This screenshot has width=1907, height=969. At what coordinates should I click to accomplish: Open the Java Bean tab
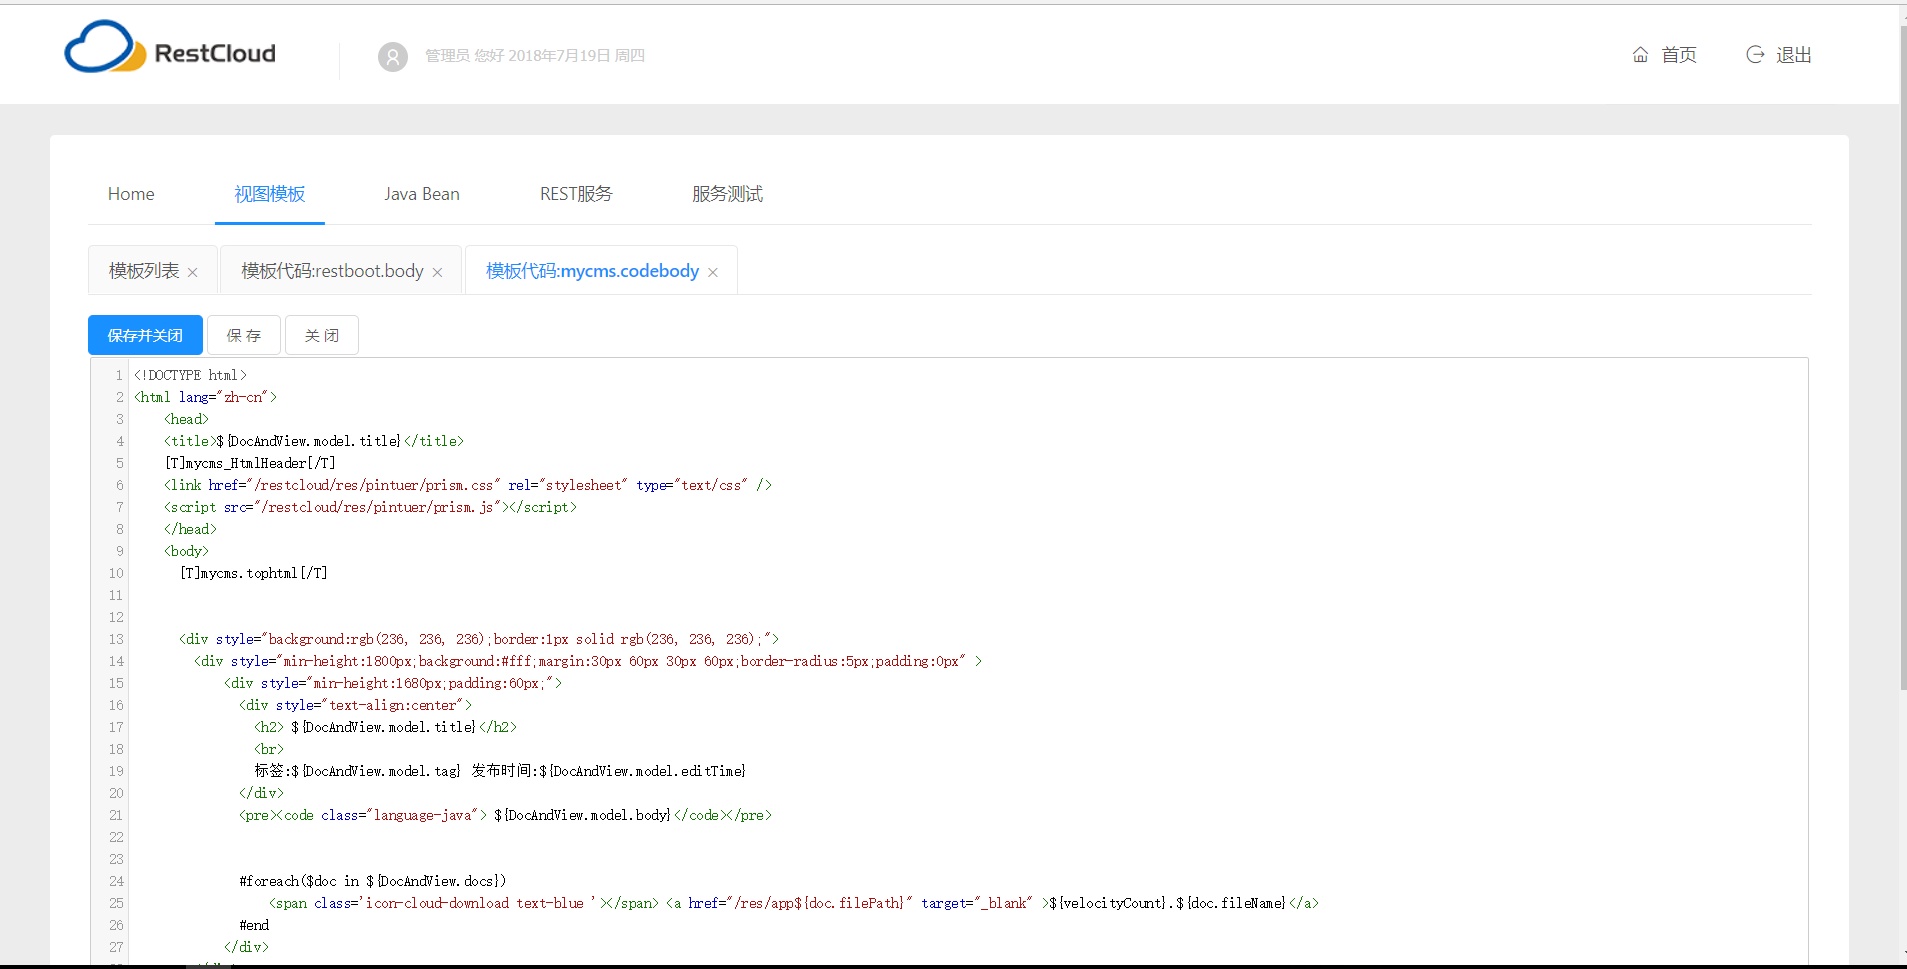(x=421, y=194)
